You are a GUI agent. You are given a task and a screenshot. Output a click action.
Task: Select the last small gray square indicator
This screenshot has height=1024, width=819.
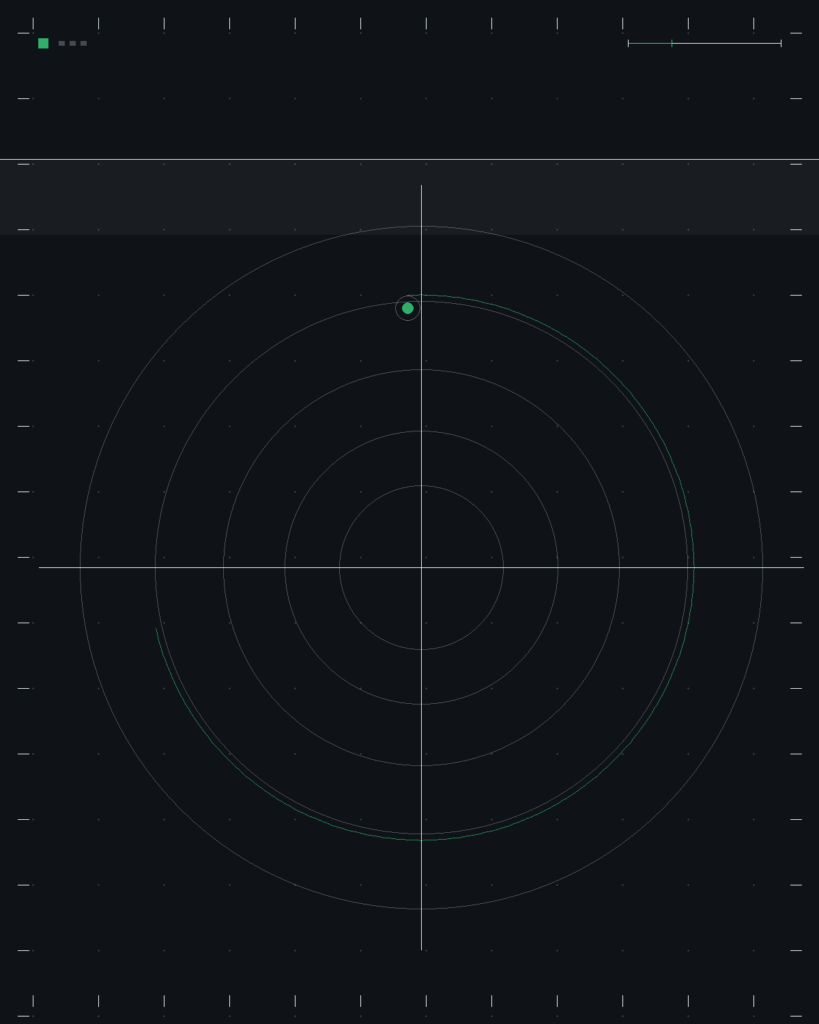click(x=84, y=43)
